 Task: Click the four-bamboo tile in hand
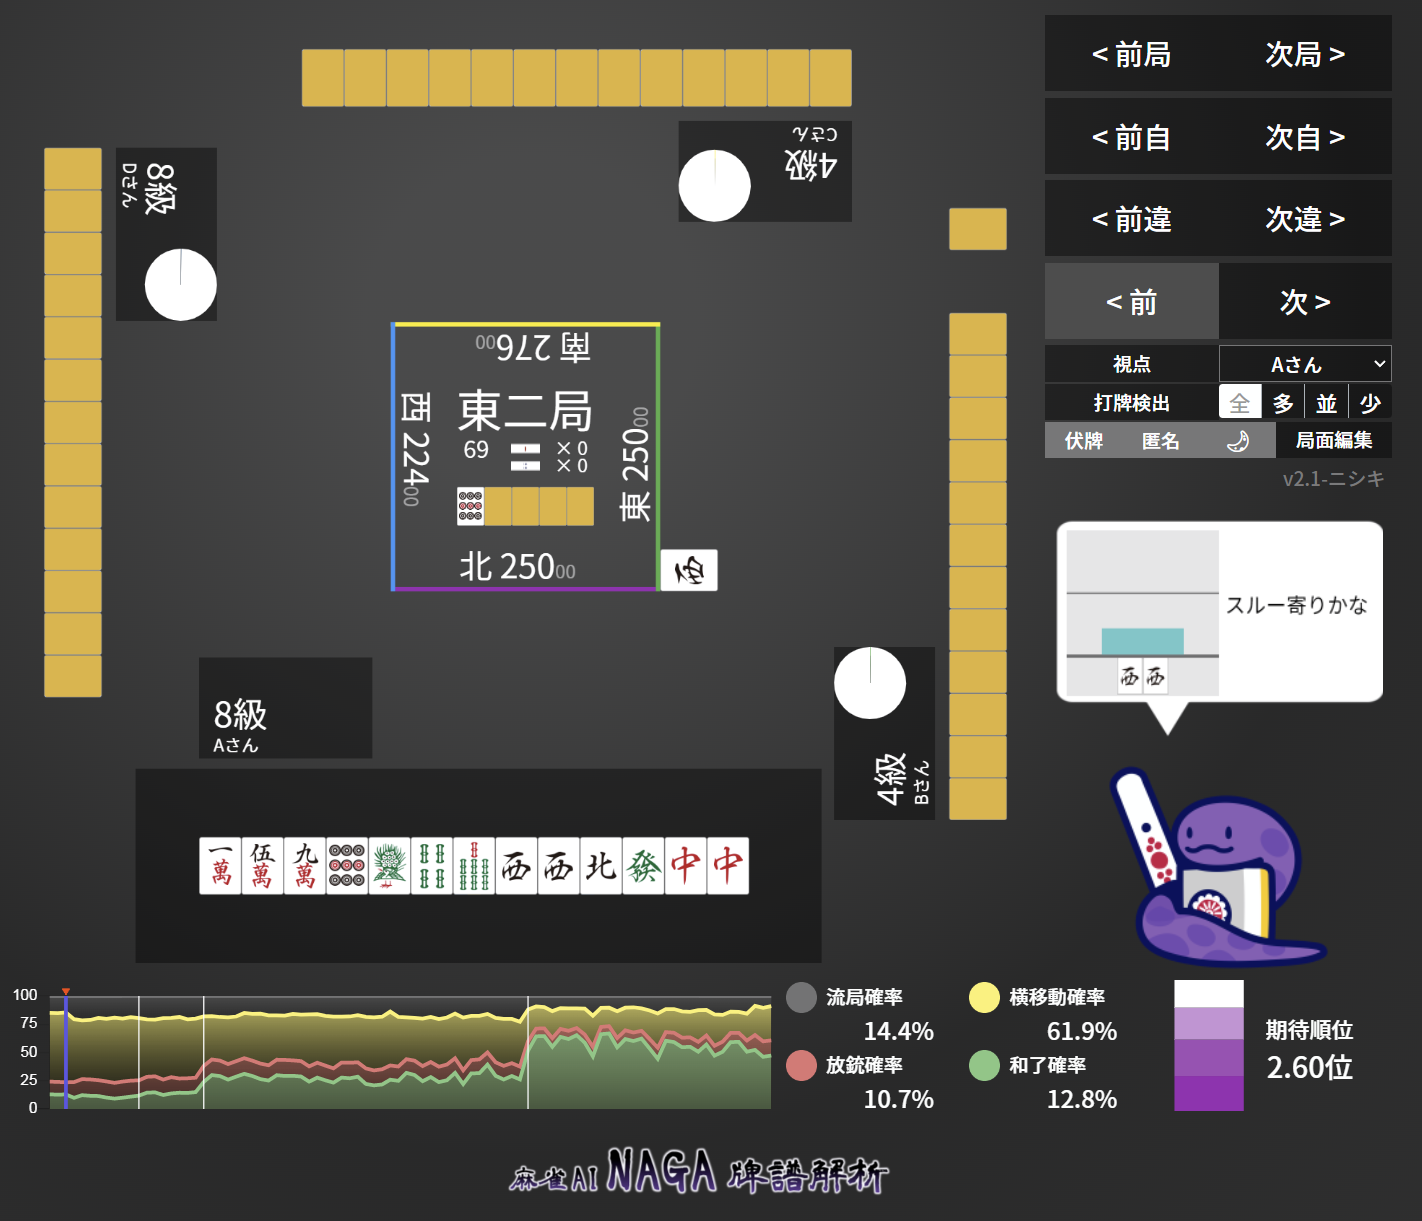click(x=432, y=866)
